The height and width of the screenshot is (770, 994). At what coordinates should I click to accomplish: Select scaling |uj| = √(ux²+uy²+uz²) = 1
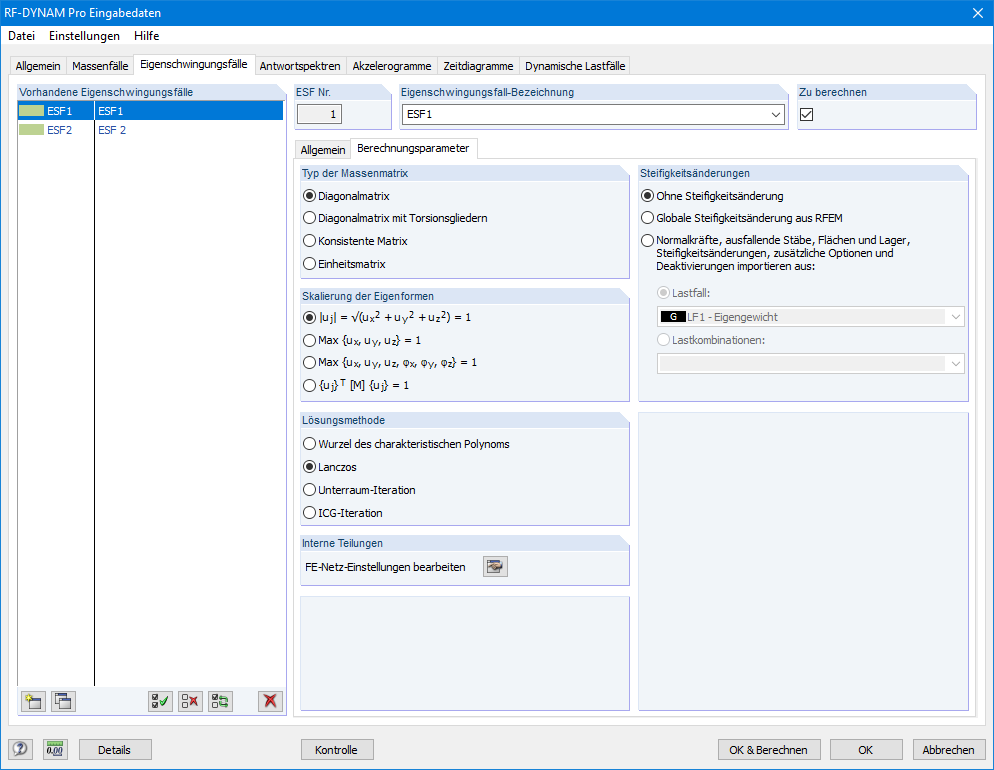pyautogui.click(x=309, y=317)
